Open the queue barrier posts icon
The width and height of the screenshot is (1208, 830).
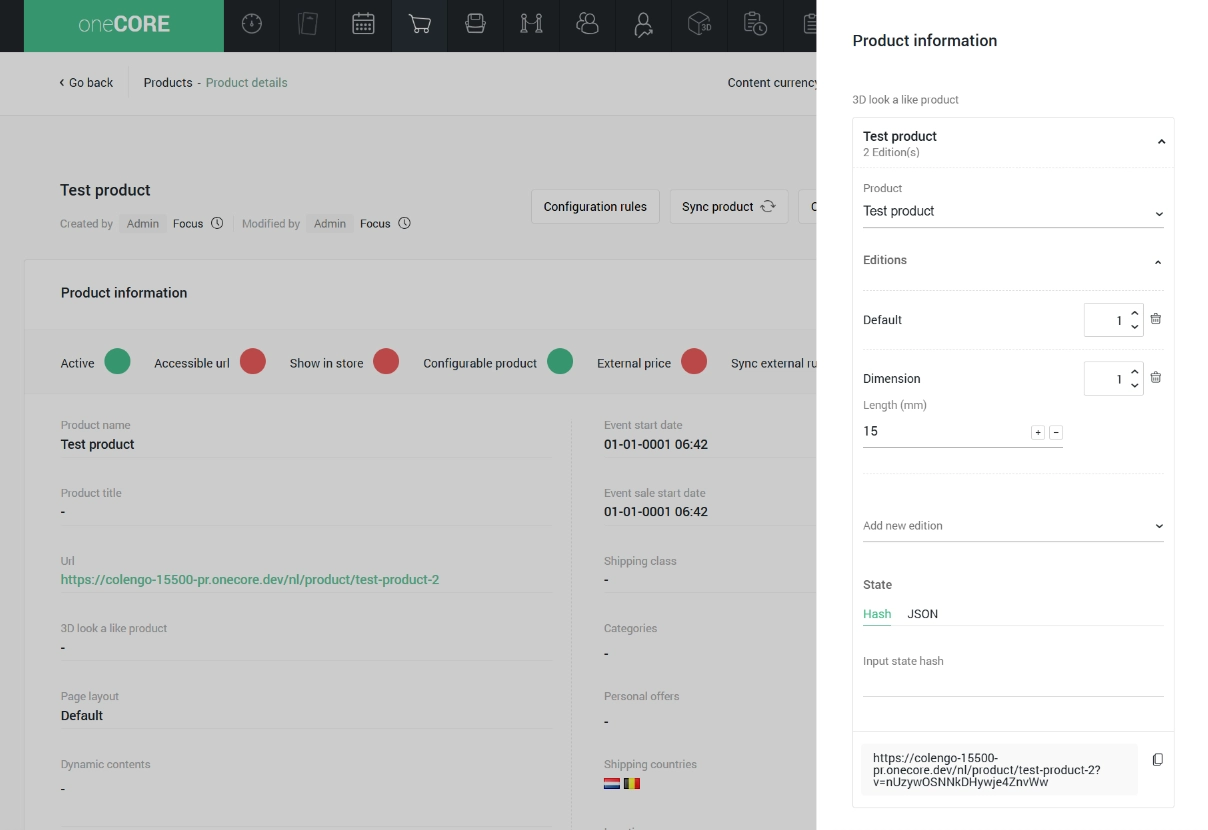(x=532, y=25)
